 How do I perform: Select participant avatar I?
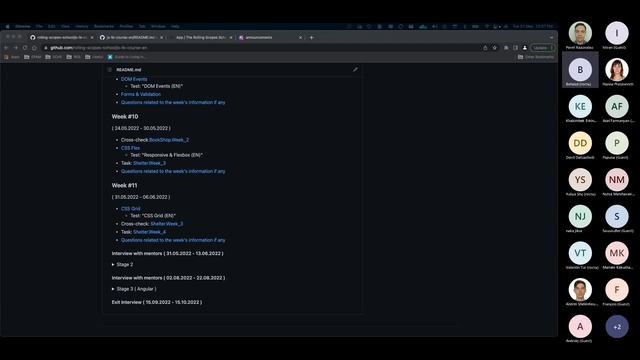pos(617,33)
